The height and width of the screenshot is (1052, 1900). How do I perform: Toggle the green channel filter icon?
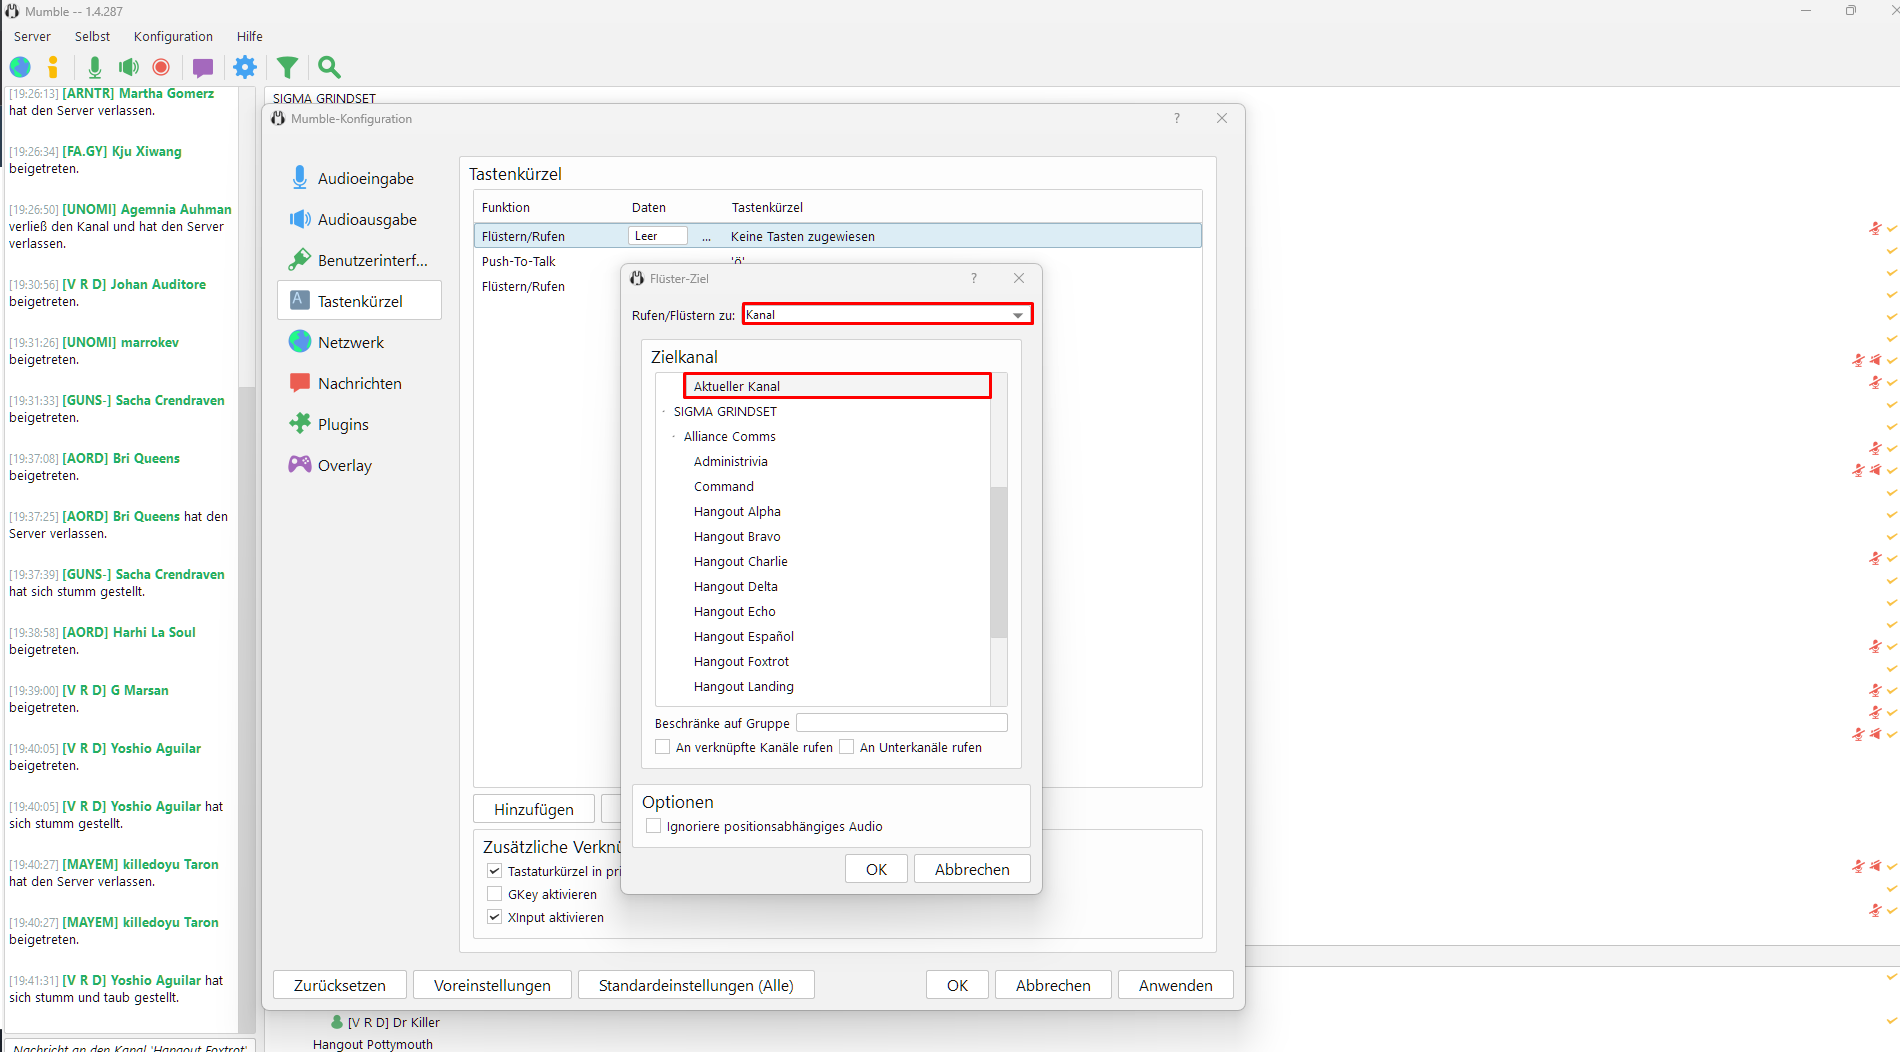pos(287,67)
